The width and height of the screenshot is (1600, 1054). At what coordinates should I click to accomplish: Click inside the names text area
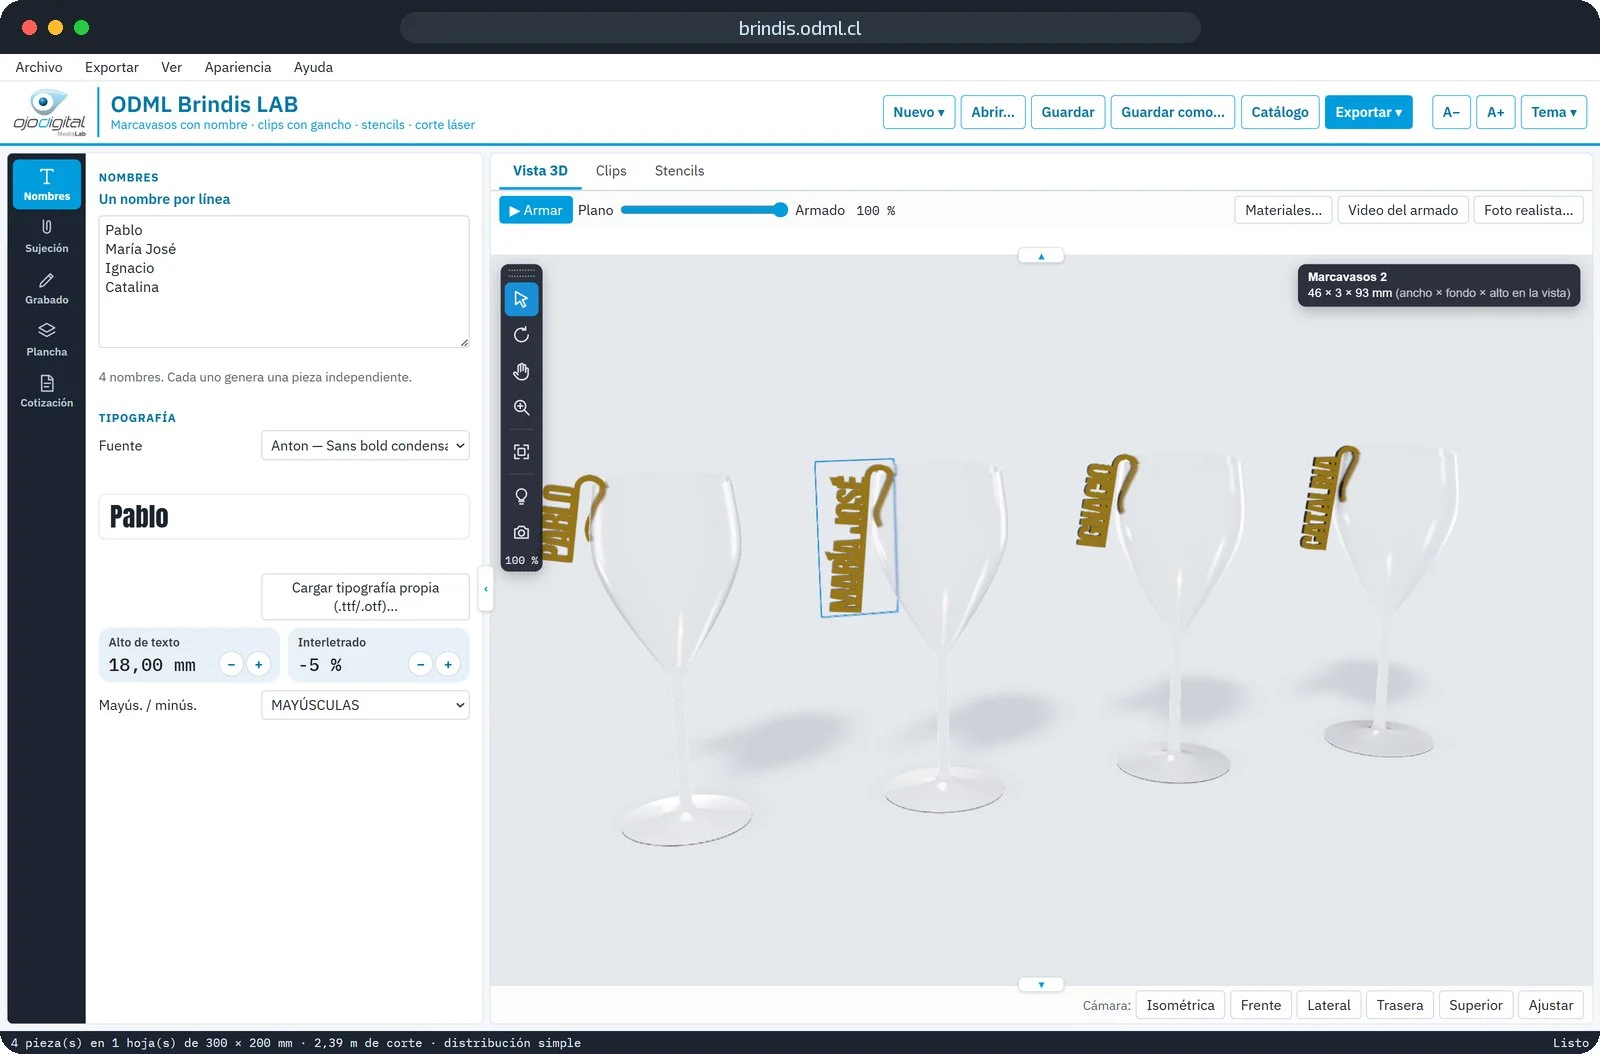(x=284, y=282)
